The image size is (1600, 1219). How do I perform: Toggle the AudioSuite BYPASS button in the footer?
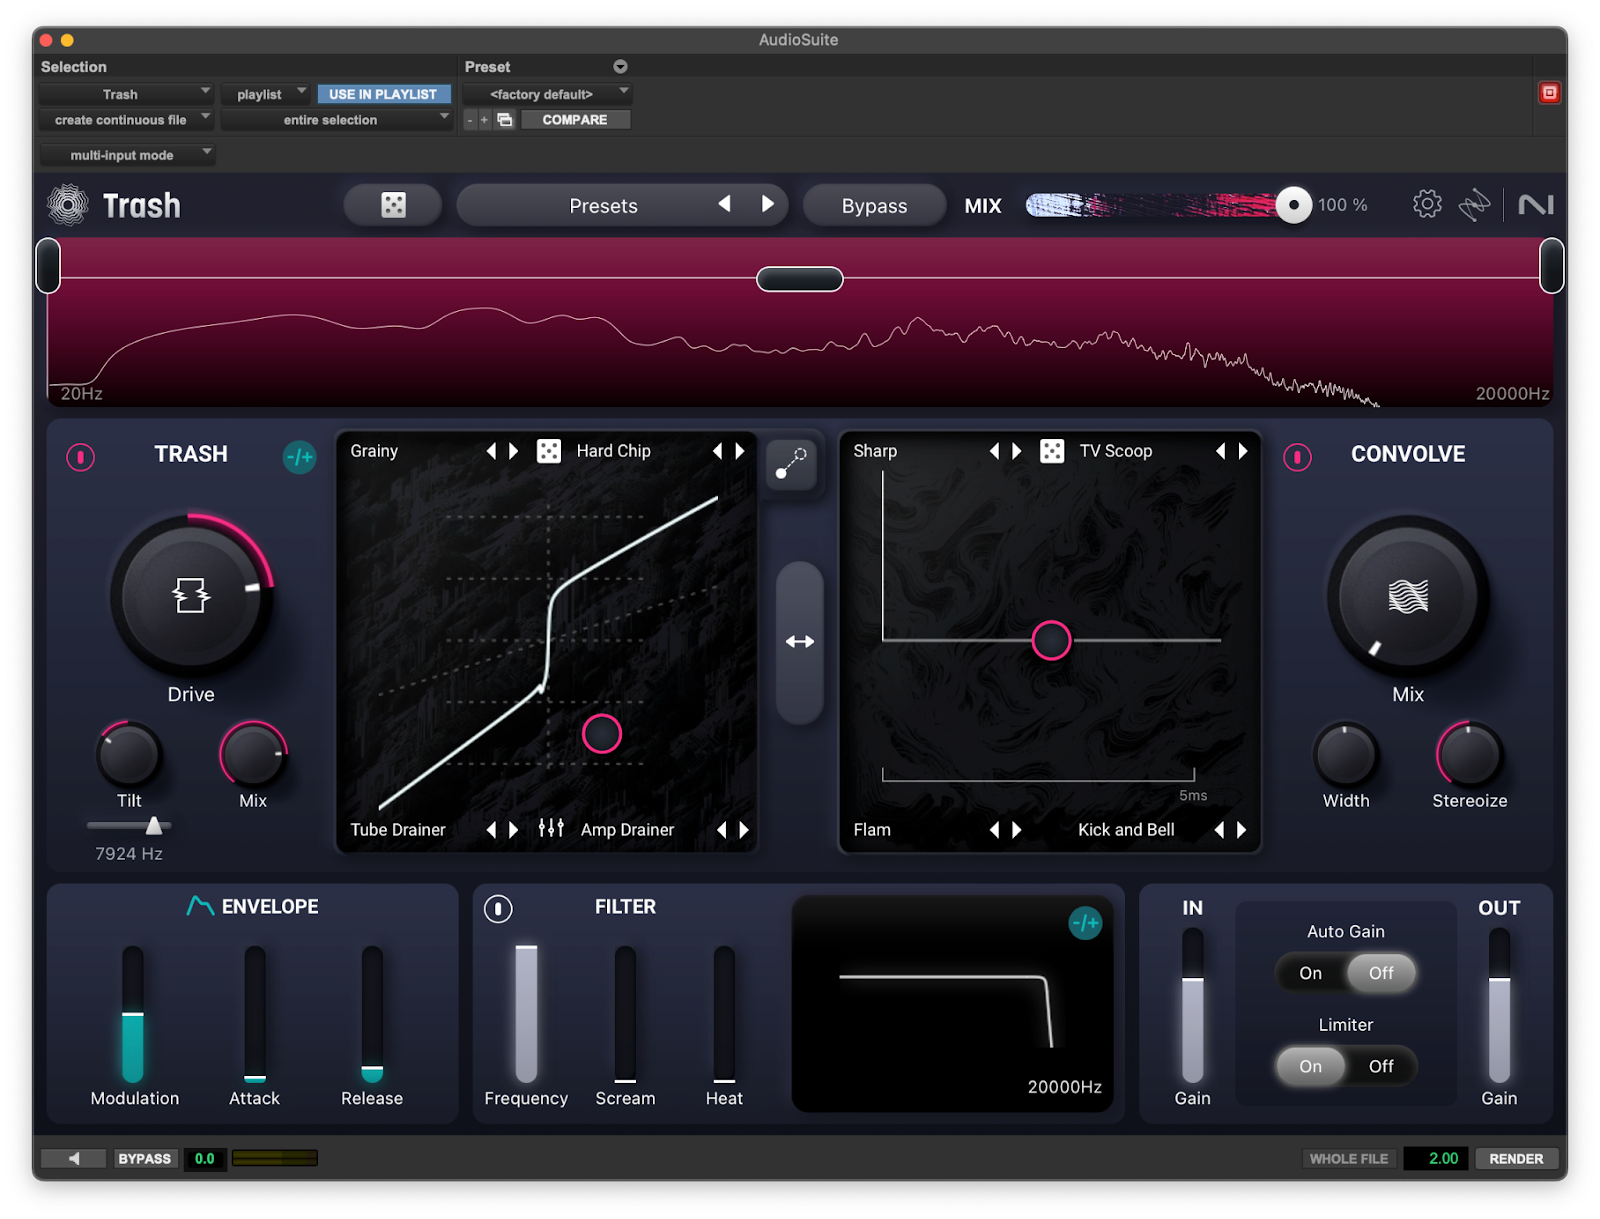(x=145, y=1158)
